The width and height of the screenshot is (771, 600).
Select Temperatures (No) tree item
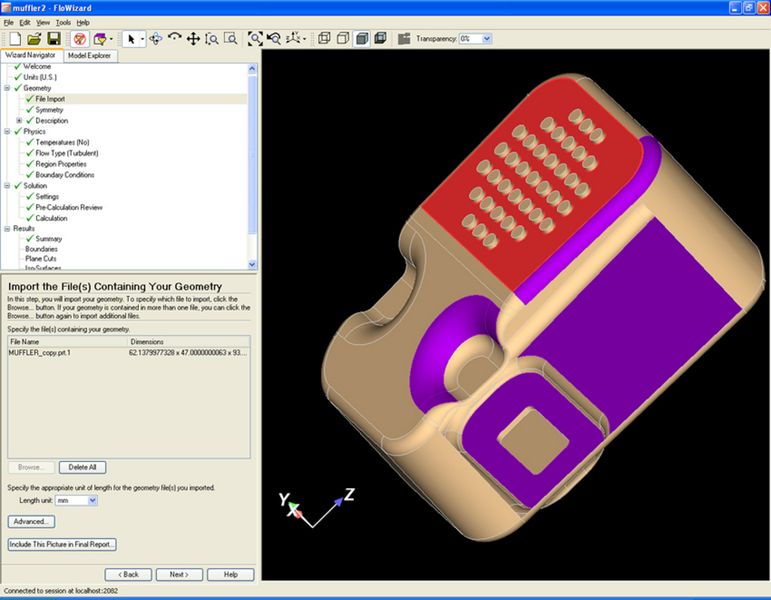pyautogui.click(x=62, y=142)
